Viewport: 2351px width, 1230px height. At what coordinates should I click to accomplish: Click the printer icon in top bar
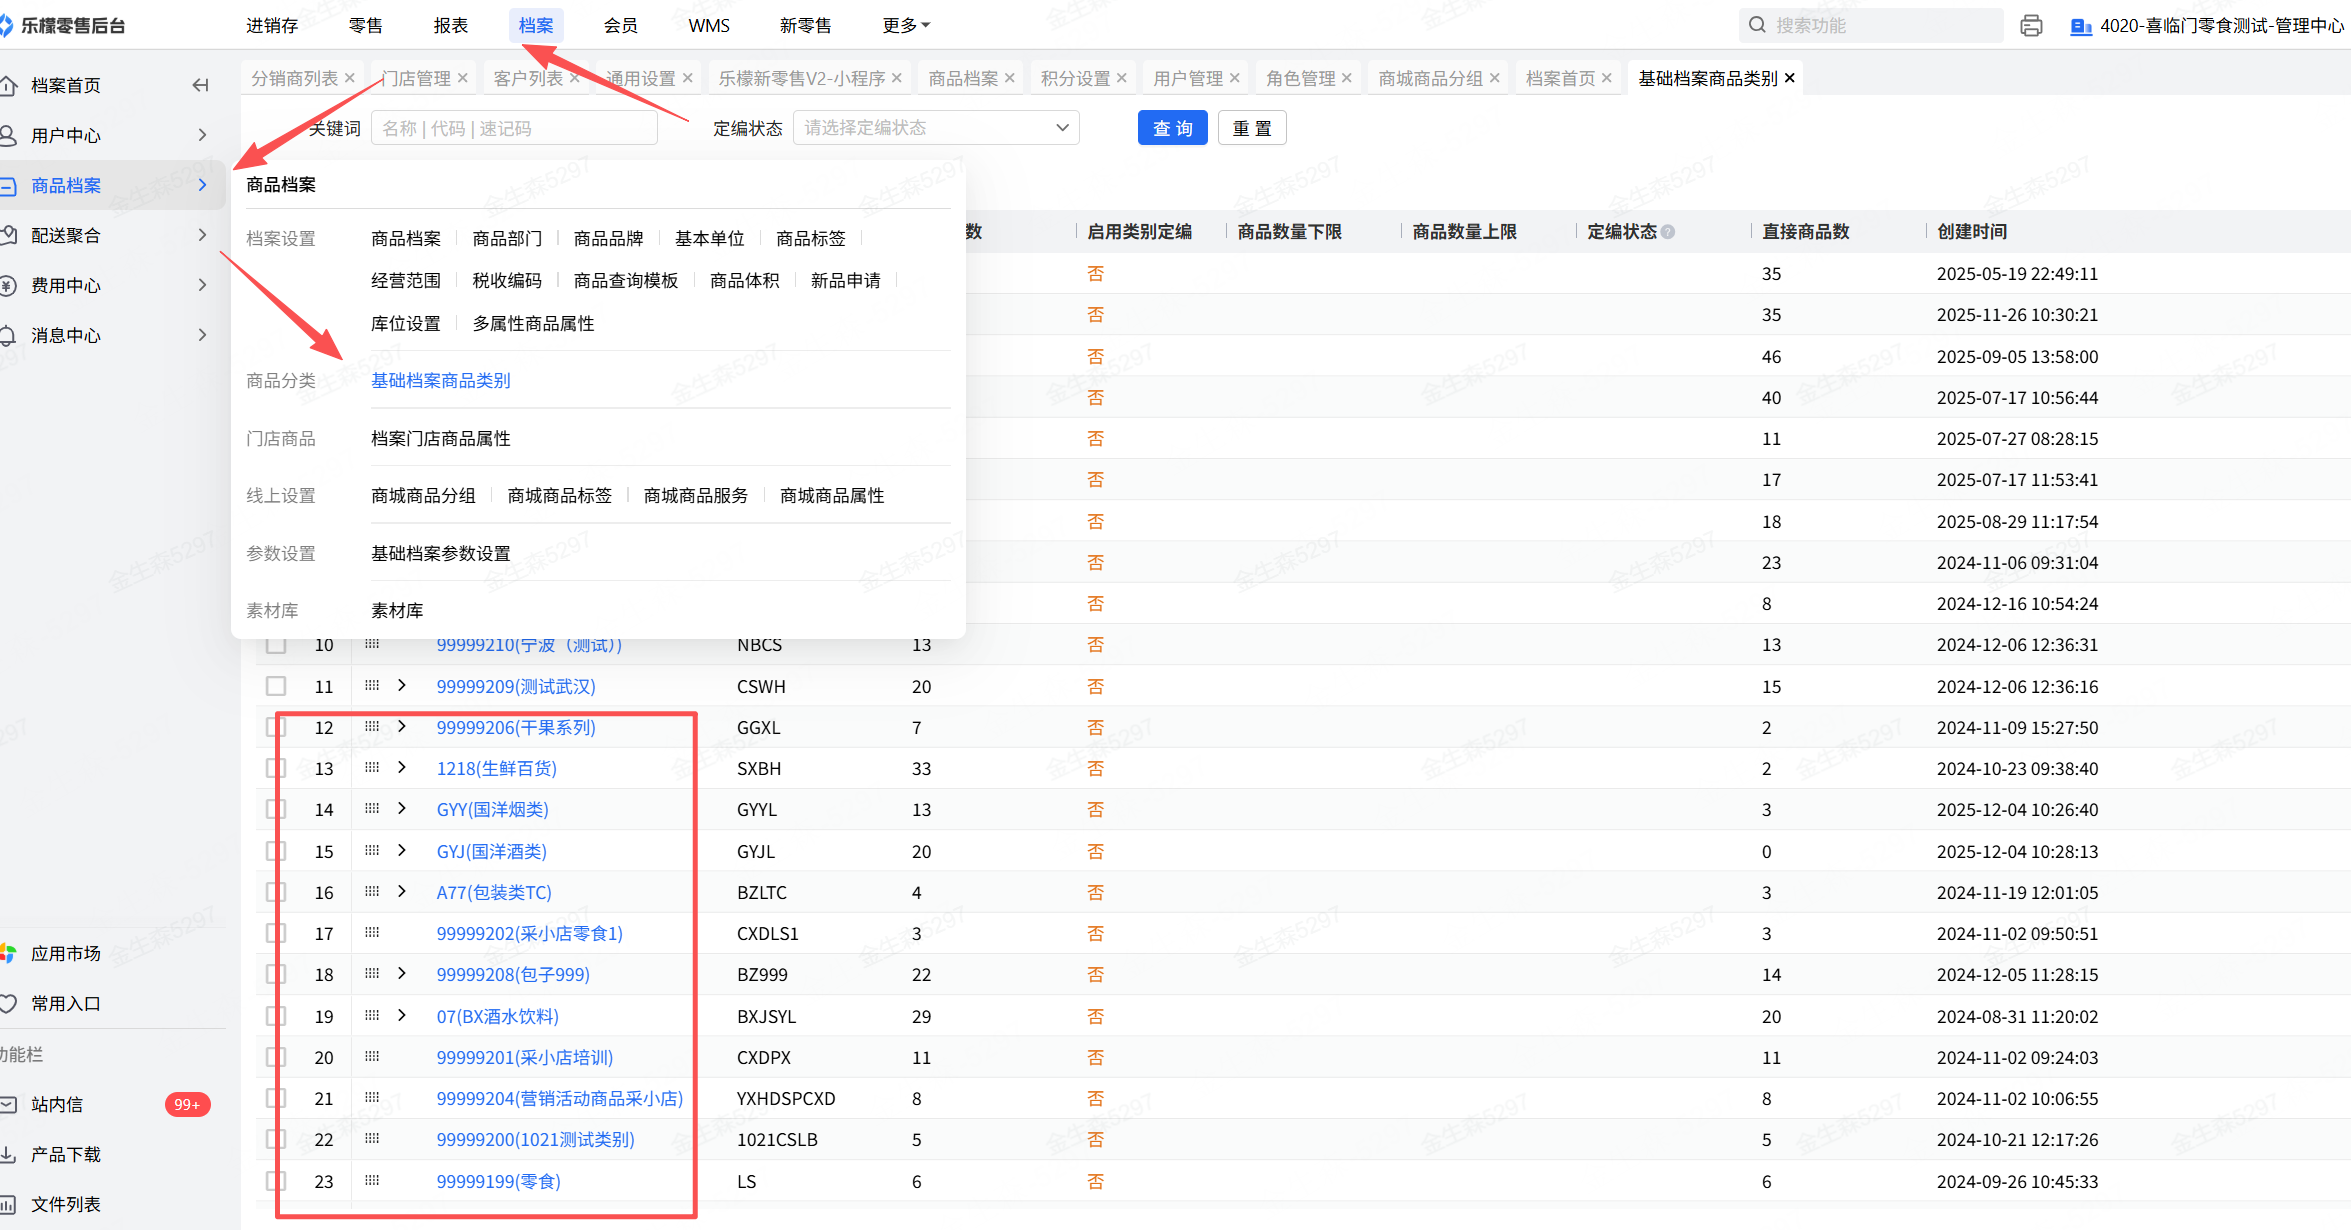pos(2031,26)
